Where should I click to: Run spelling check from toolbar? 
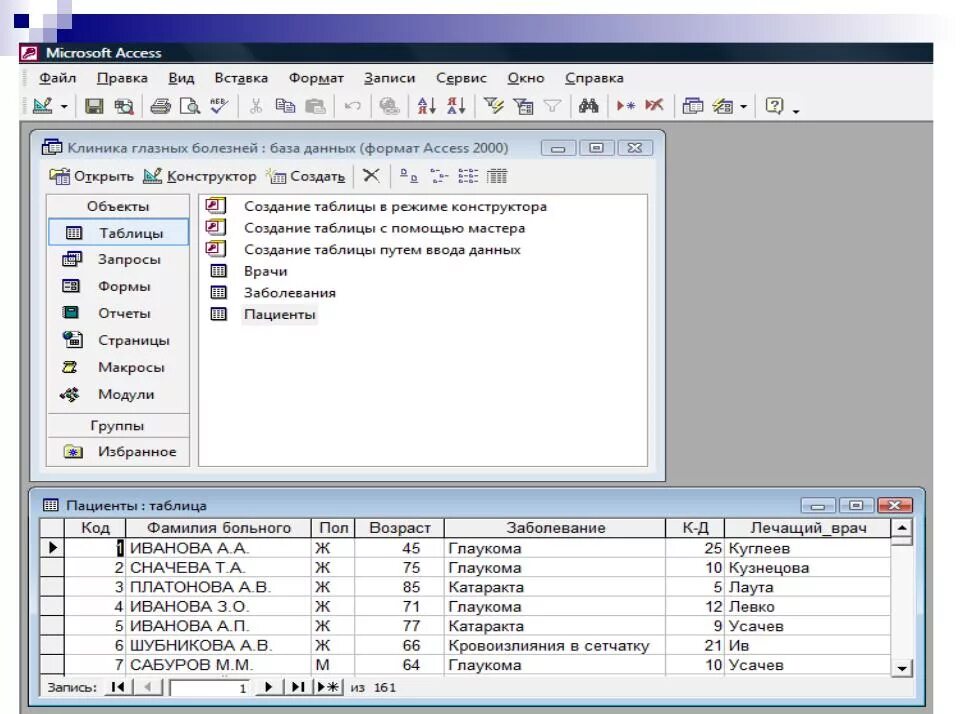pos(219,106)
